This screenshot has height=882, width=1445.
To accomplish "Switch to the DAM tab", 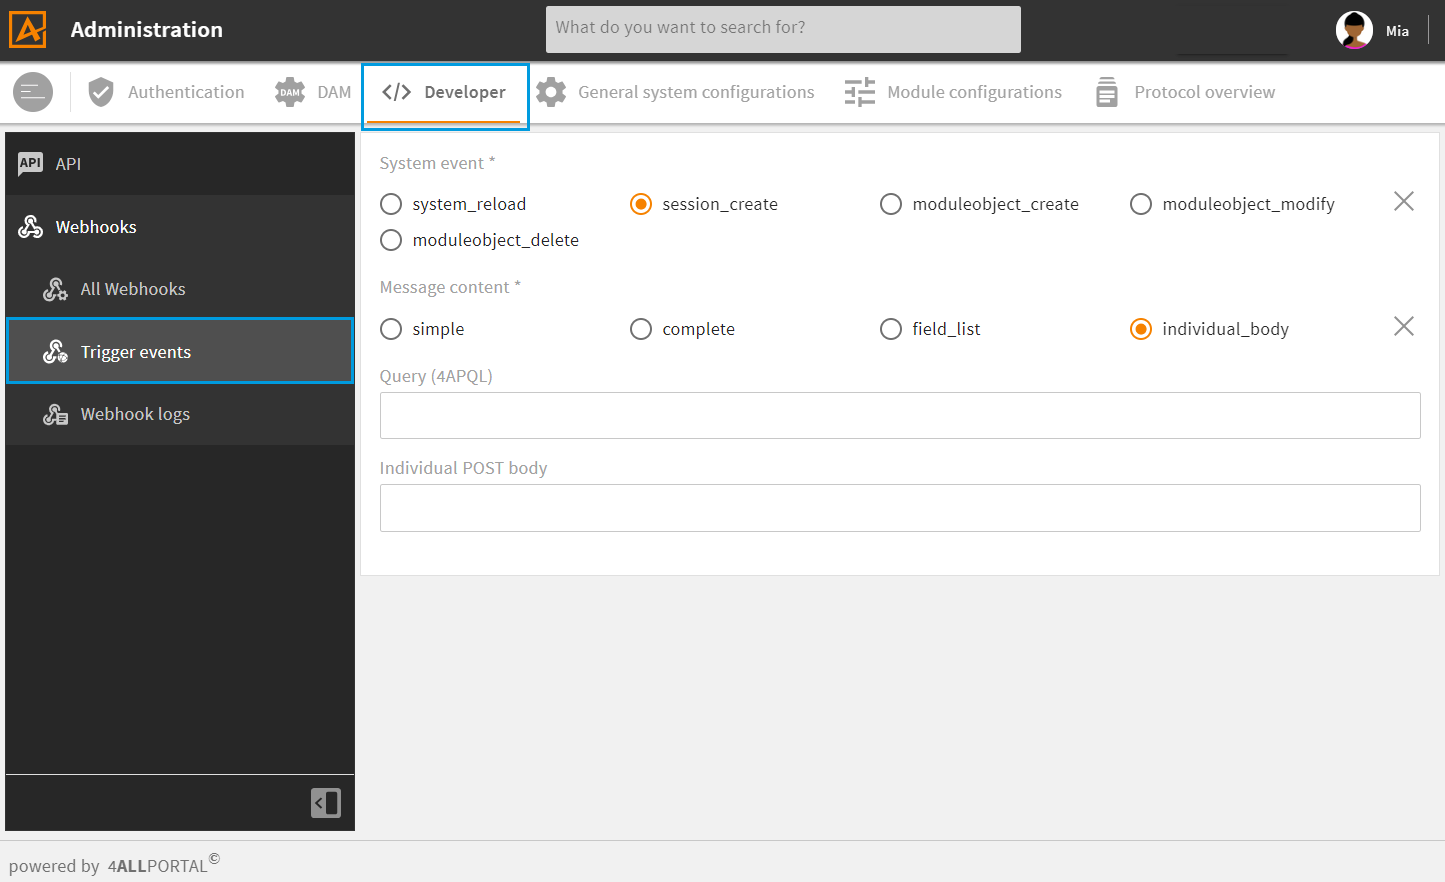I will [313, 92].
